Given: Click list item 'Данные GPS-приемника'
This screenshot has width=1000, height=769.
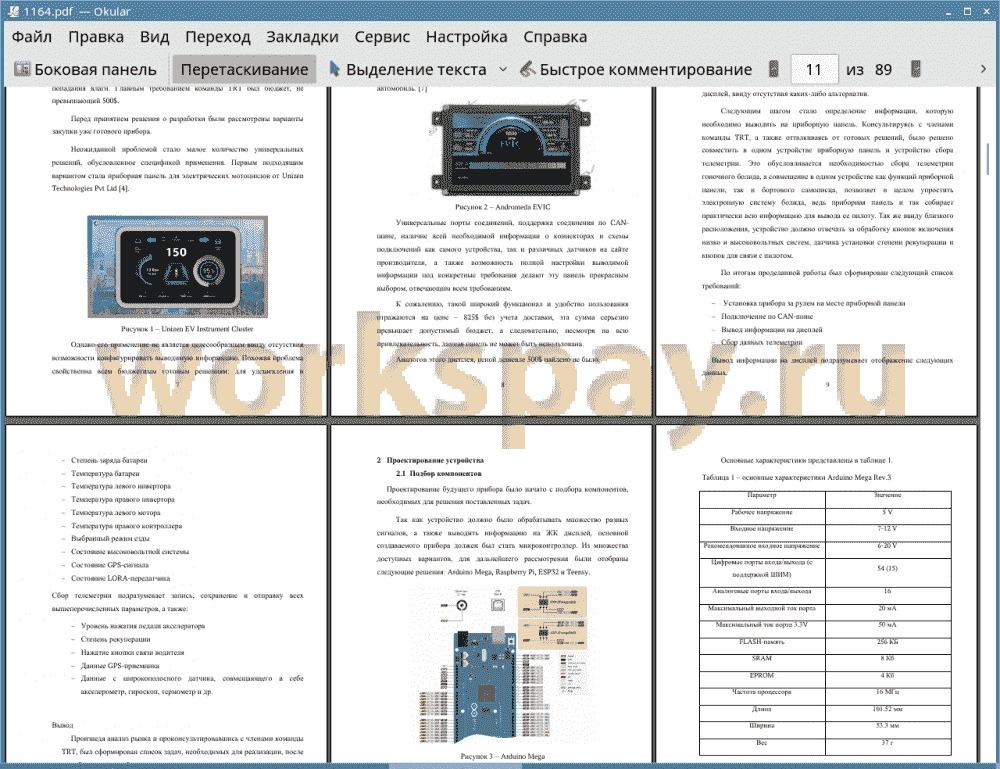Looking at the screenshot, I should [x=120, y=666].
